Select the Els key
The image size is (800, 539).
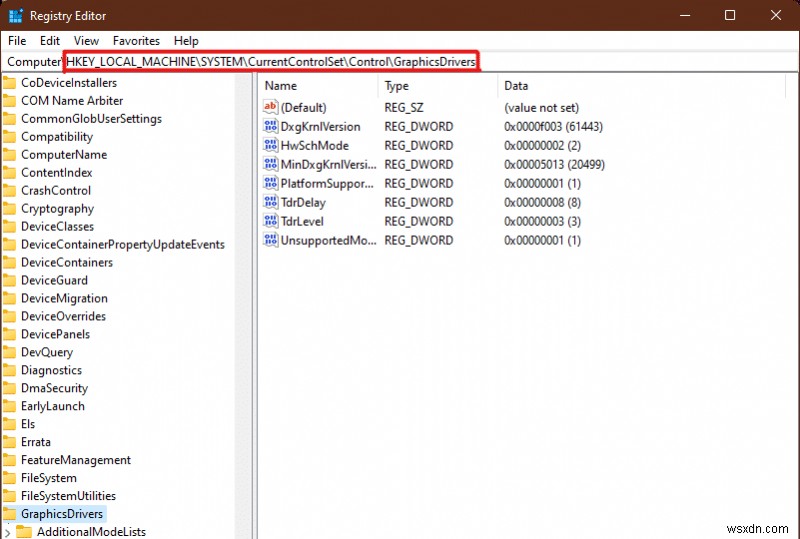(x=28, y=424)
